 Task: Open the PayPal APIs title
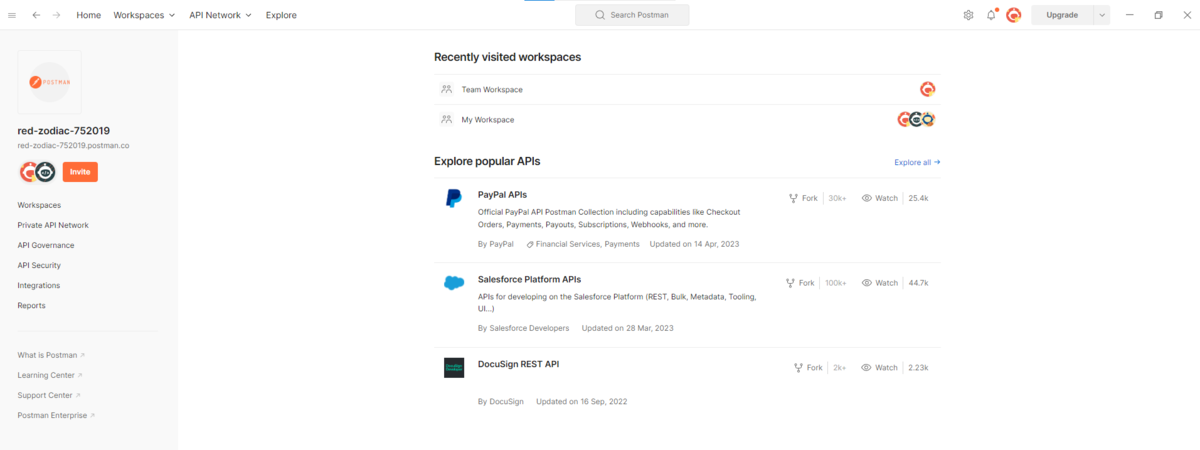tap(503, 194)
